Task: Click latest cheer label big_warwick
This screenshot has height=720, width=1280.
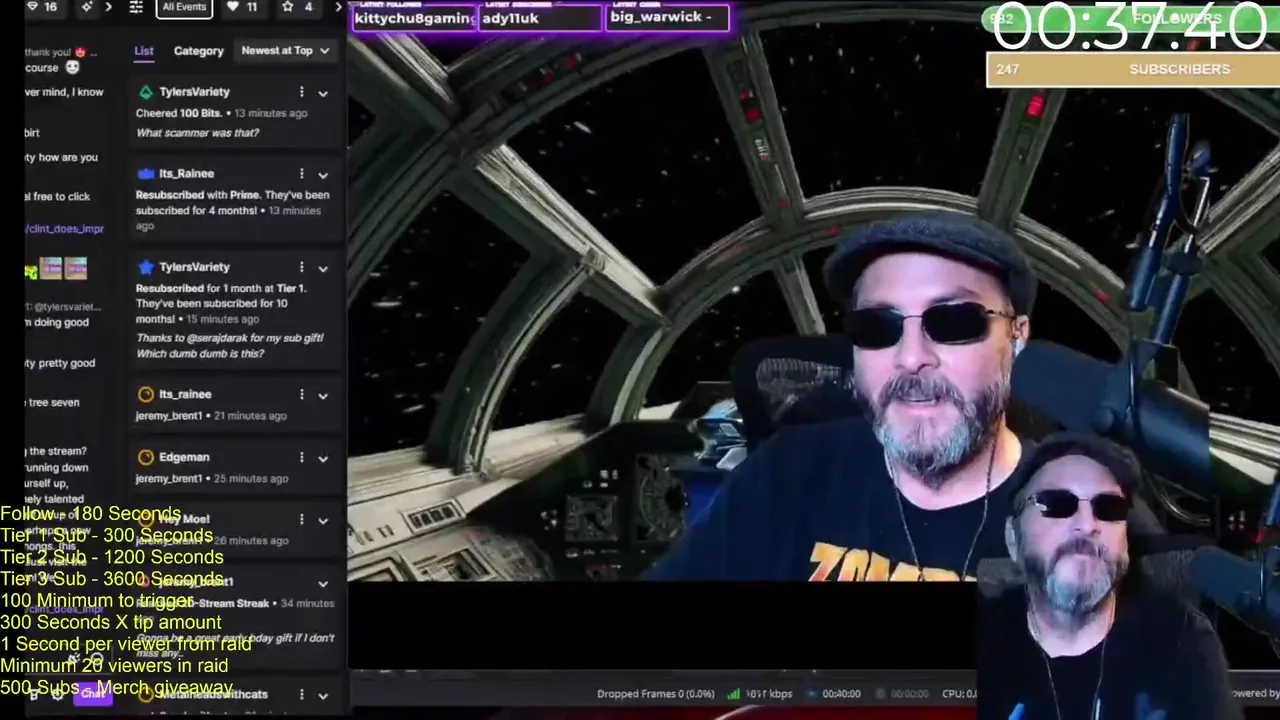Action: (x=667, y=17)
